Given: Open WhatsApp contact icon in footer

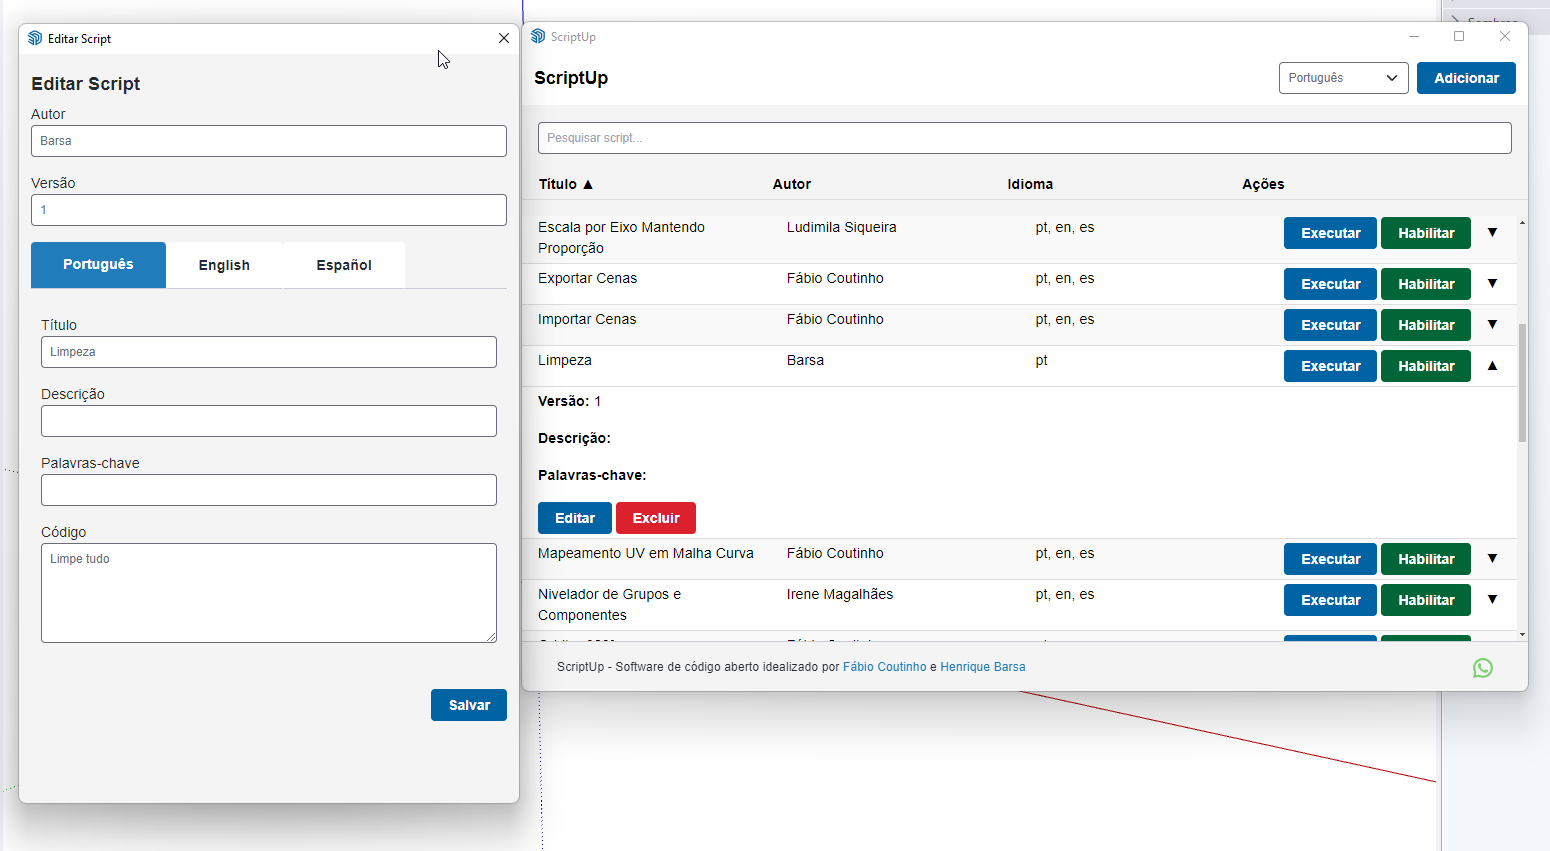Looking at the screenshot, I should [x=1483, y=668].
